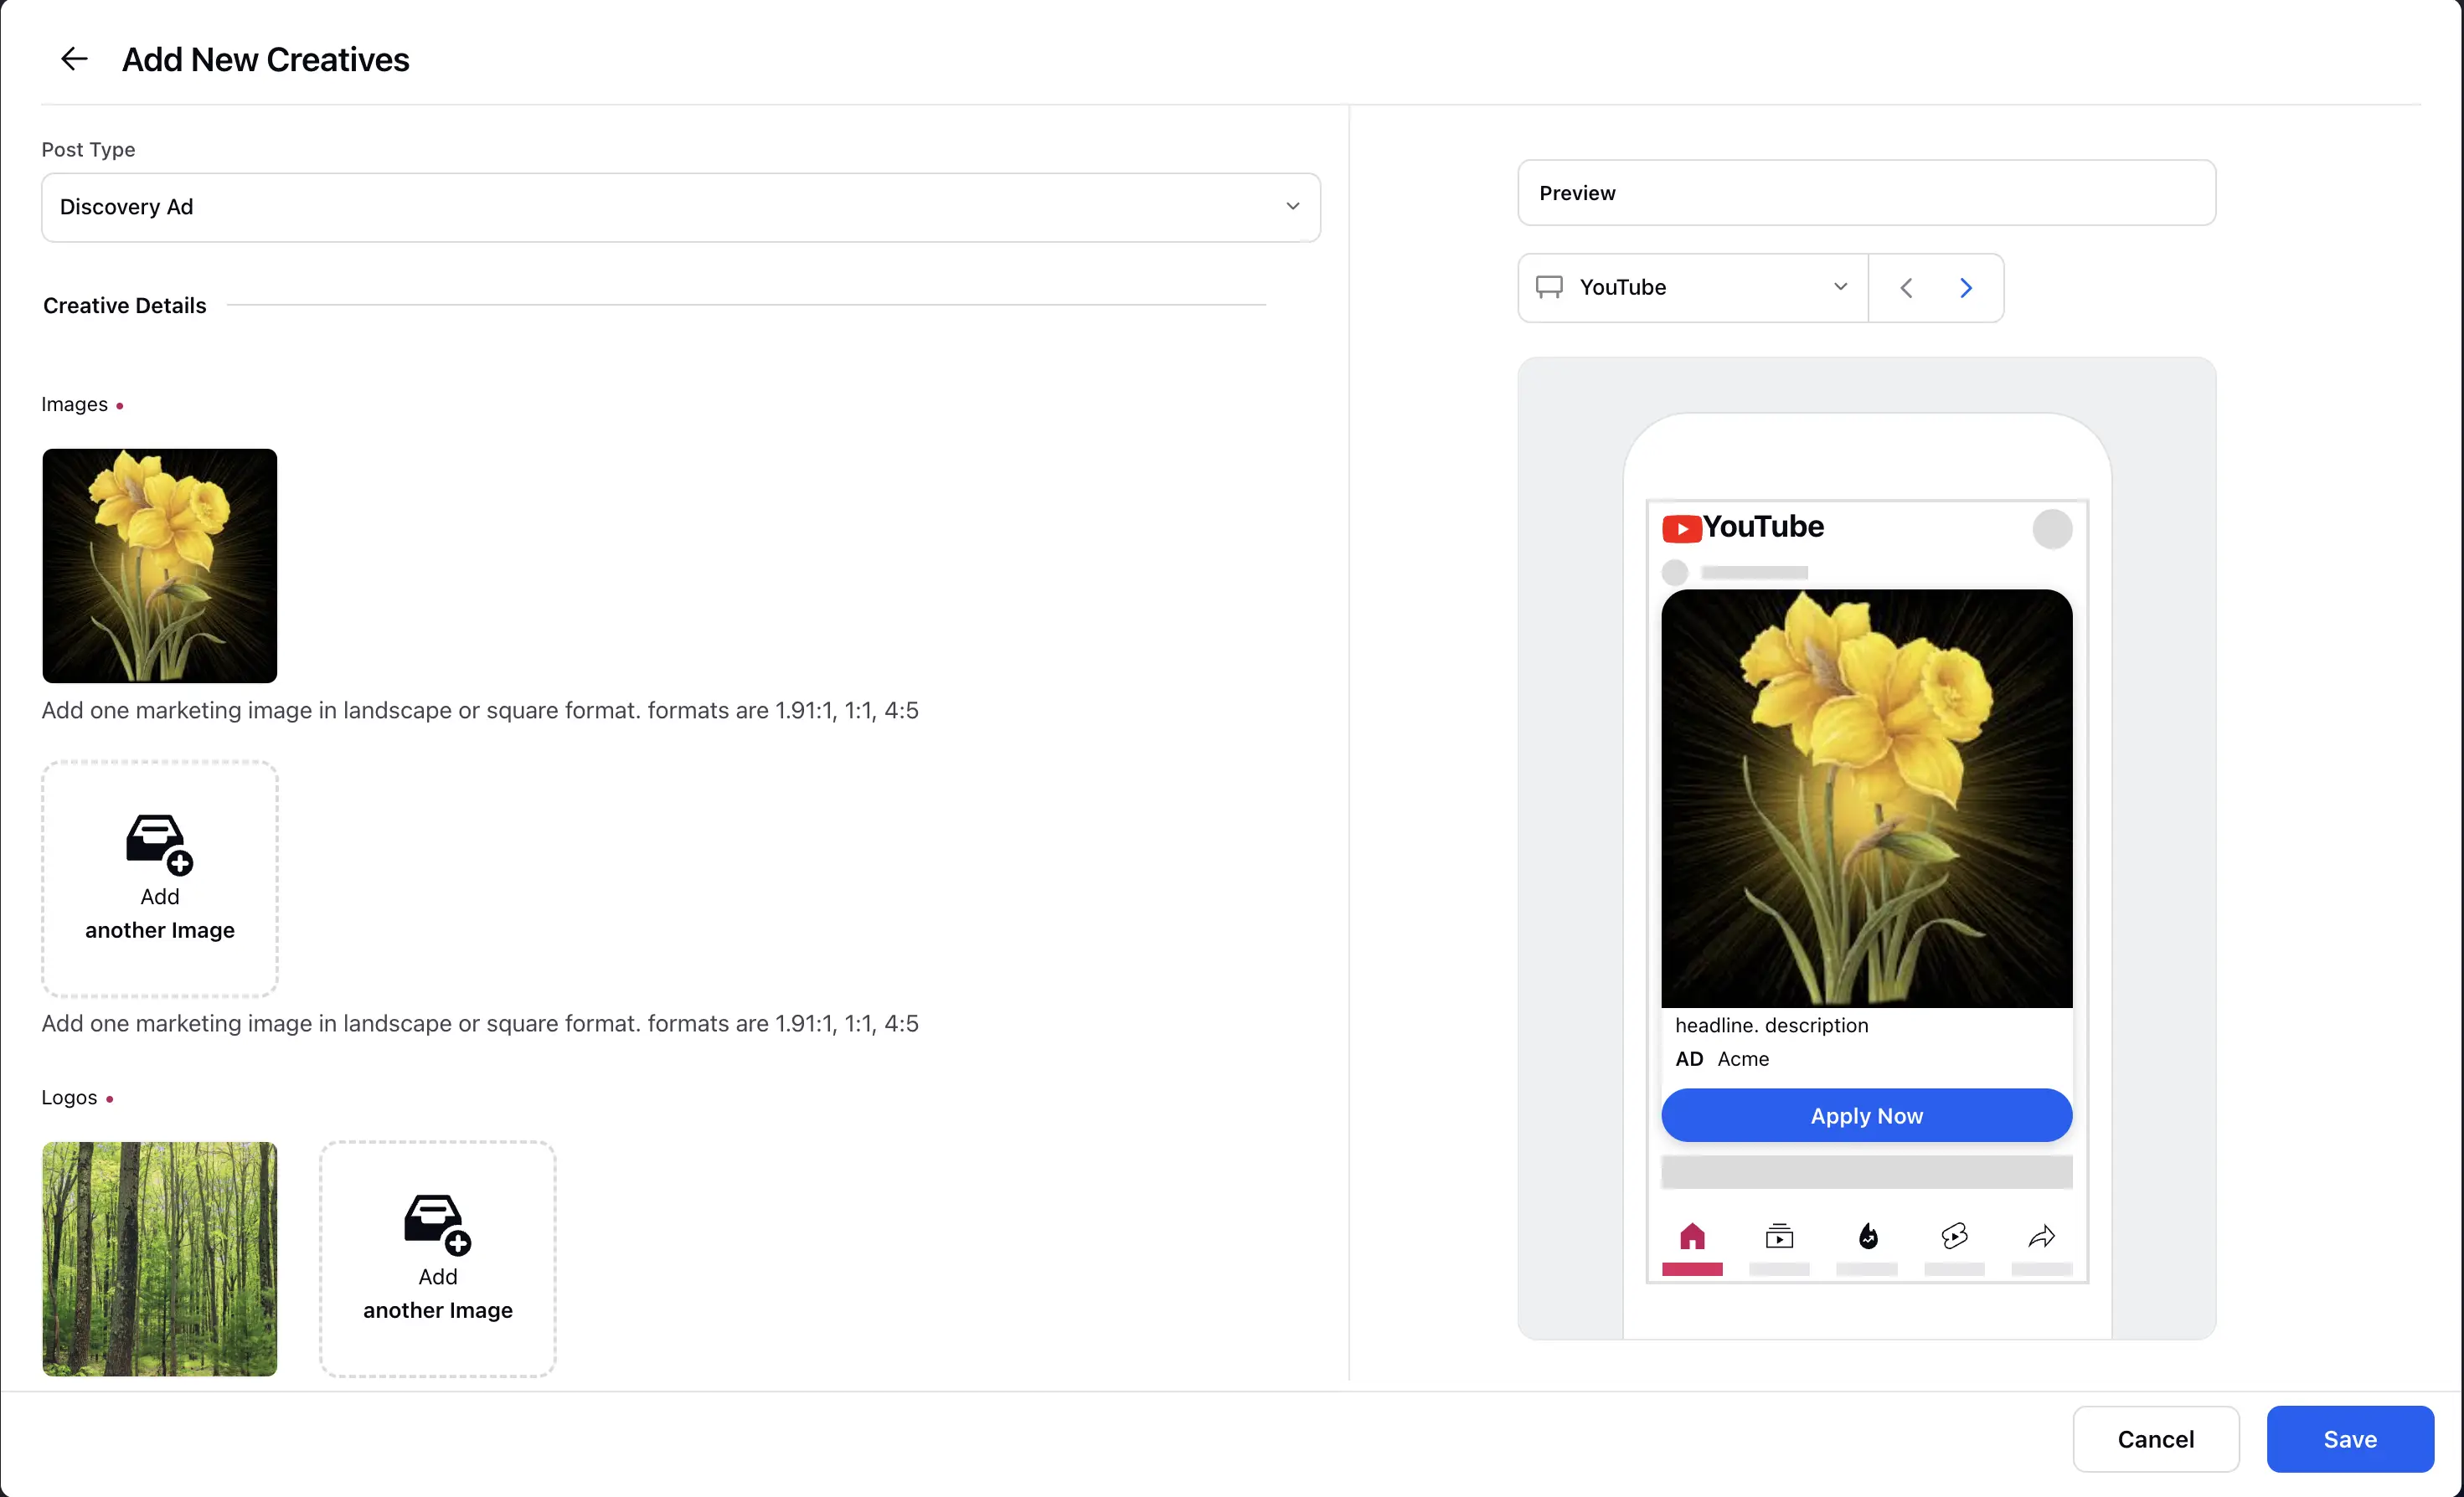
Task: Click the green forest logo thumbnail
Action: [x=158, y=1258]
